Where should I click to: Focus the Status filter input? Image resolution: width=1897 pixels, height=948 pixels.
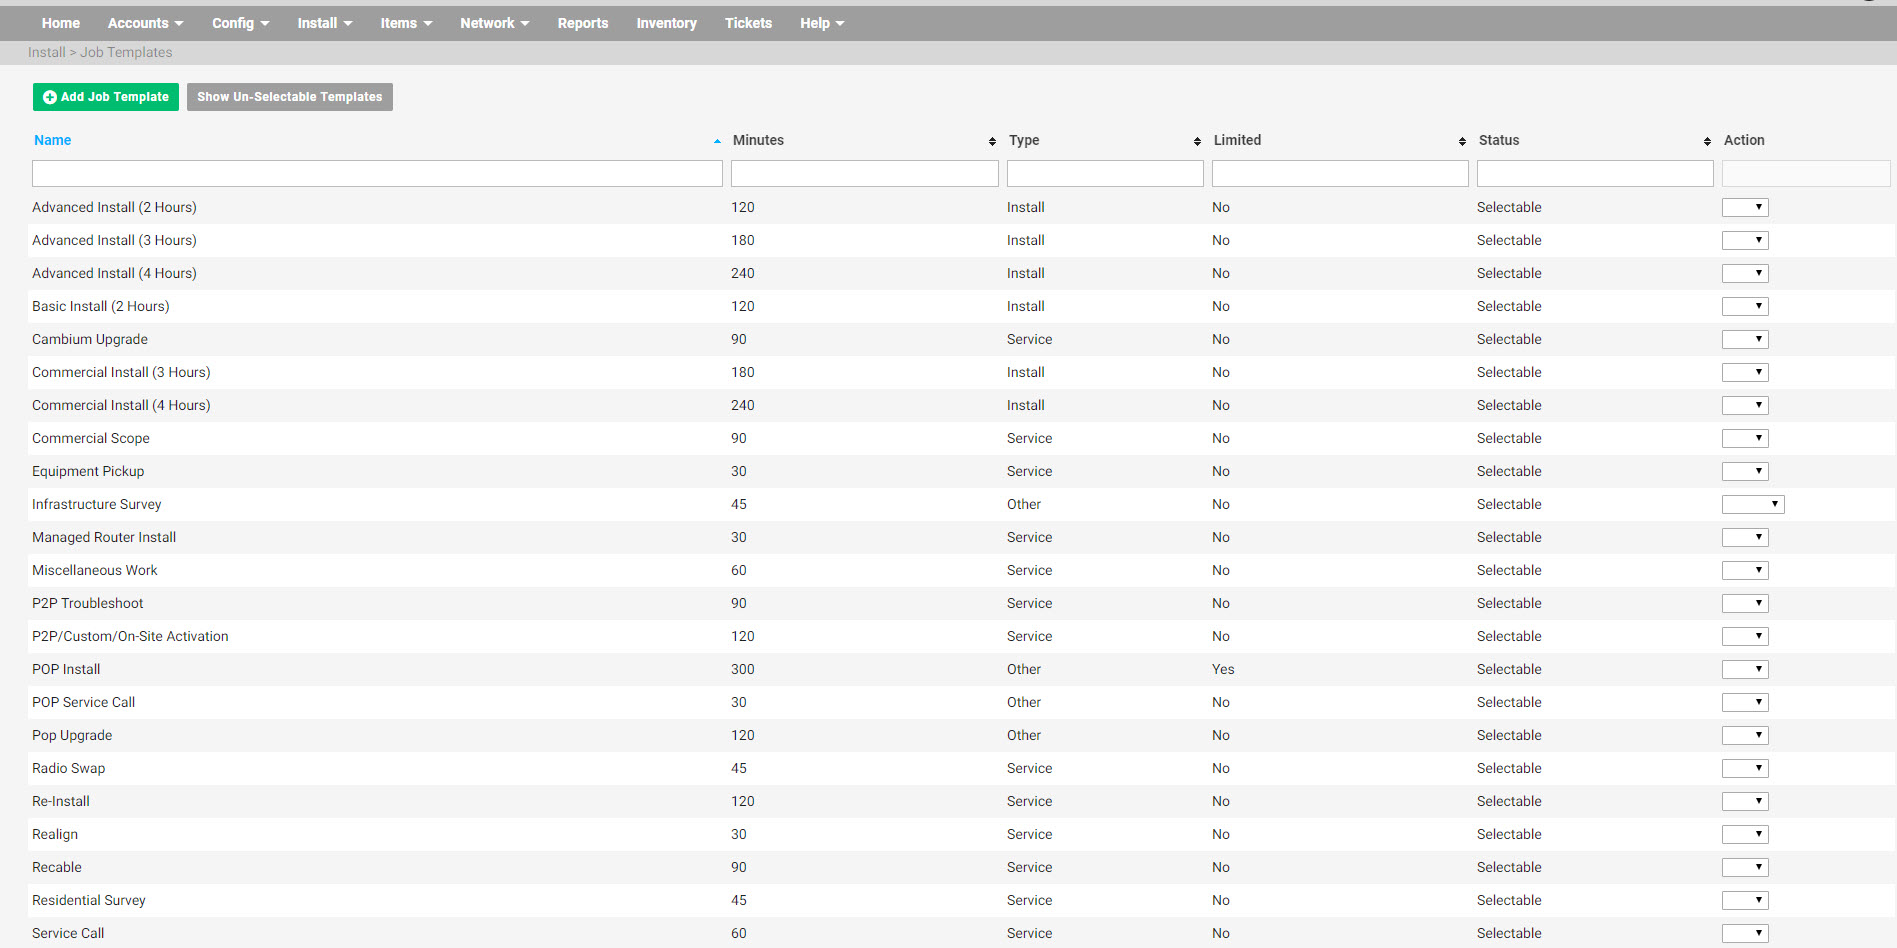tap(1595, 174)
